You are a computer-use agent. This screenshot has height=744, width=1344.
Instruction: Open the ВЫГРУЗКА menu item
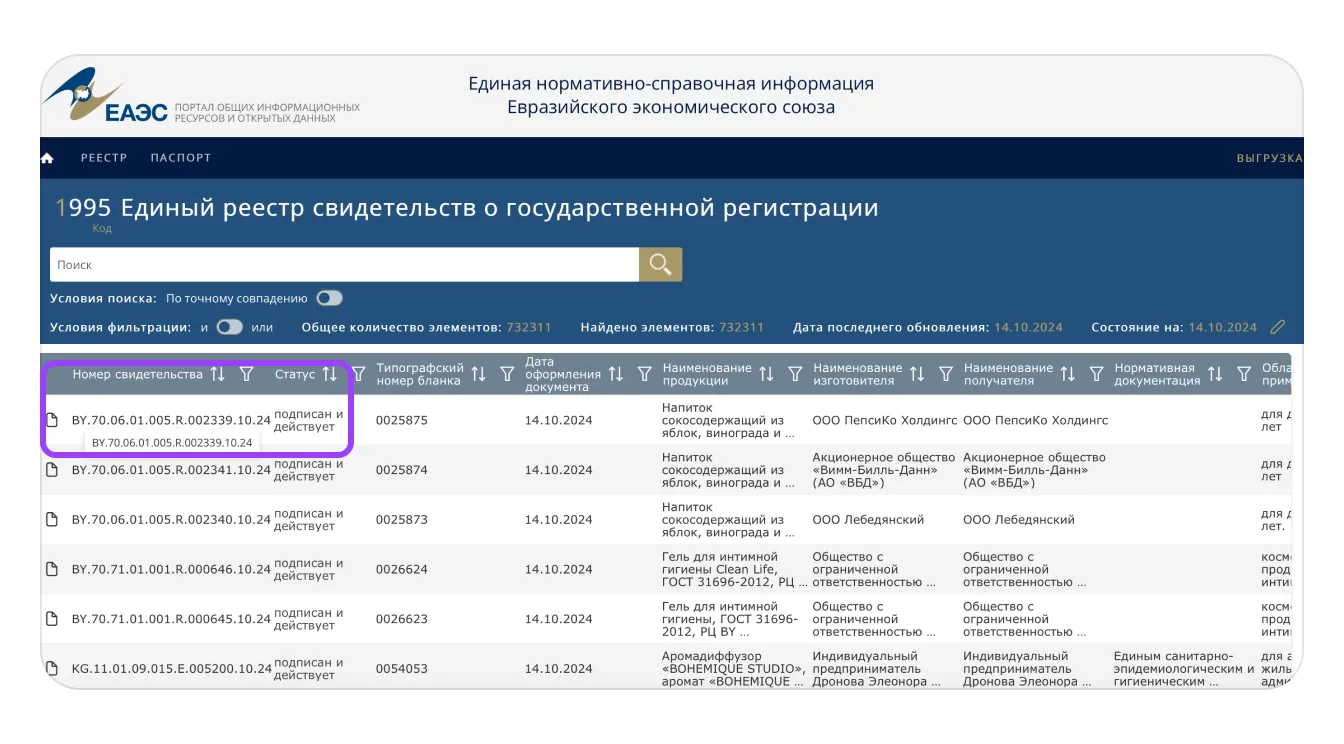(1269, 158)
